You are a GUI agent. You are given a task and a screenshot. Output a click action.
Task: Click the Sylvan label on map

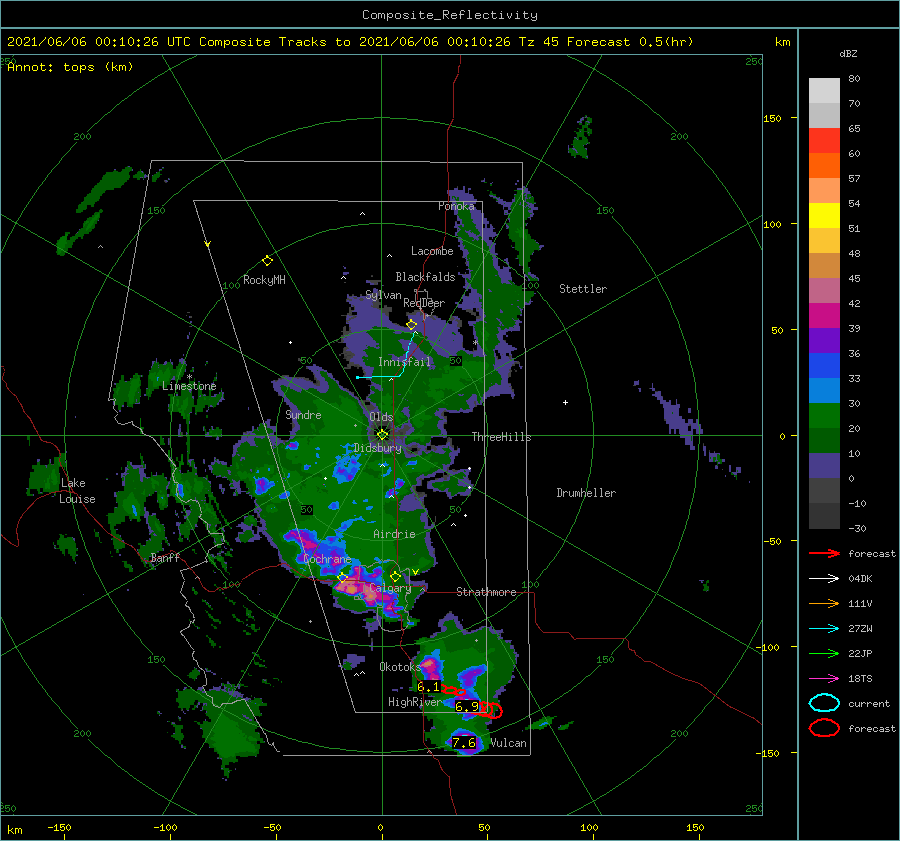pos(383,295)
